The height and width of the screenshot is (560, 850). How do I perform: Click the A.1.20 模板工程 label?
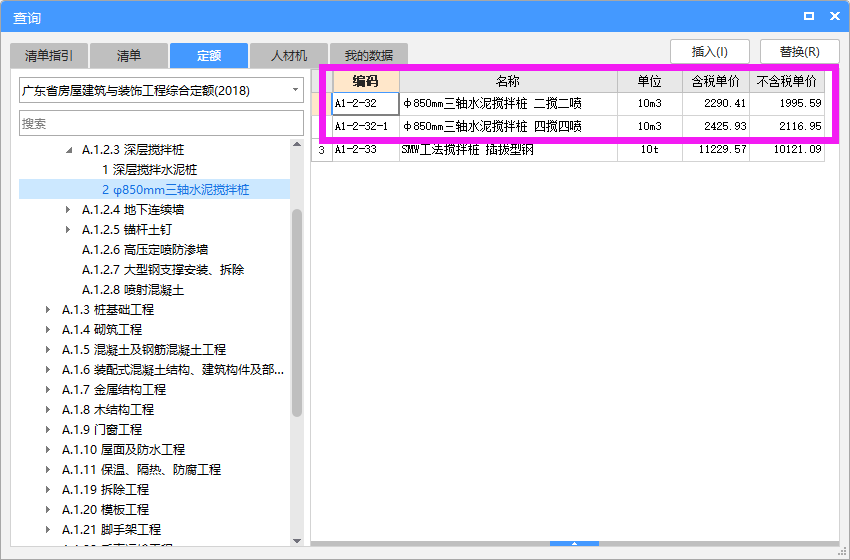(x=105, y=510)
